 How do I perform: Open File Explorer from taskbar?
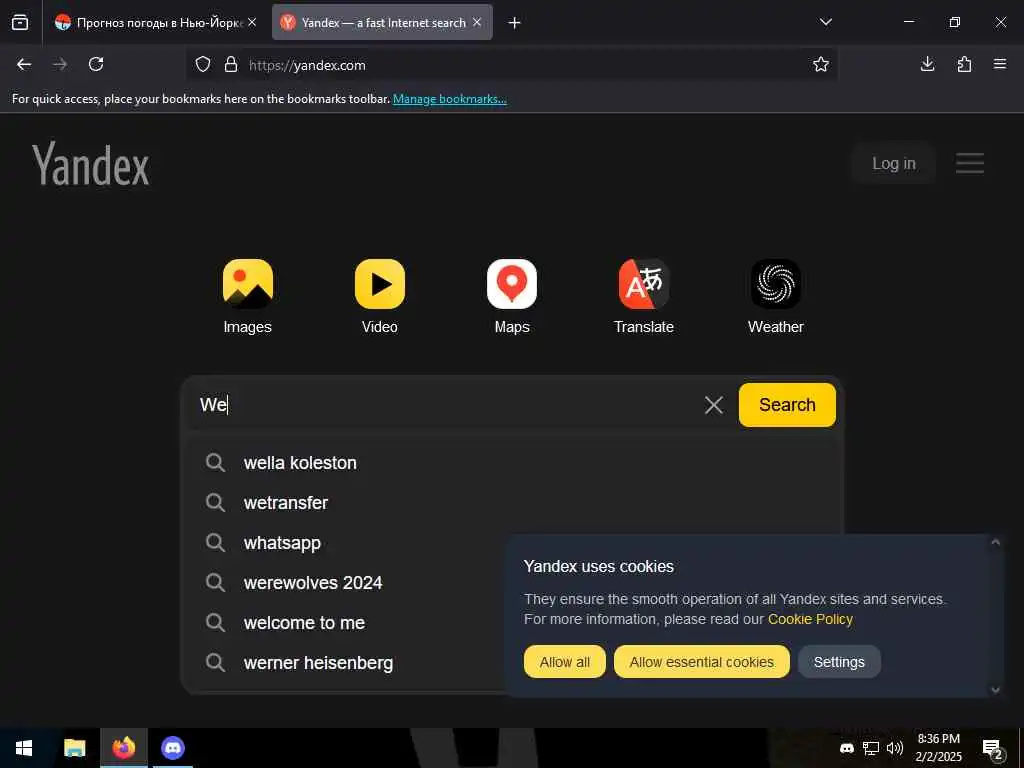click(x=74, y=748)
